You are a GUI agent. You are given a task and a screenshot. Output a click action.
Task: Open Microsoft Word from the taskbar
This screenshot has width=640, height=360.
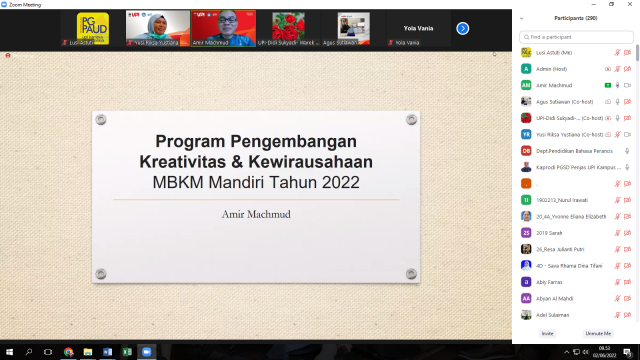[x=107, y=352]
